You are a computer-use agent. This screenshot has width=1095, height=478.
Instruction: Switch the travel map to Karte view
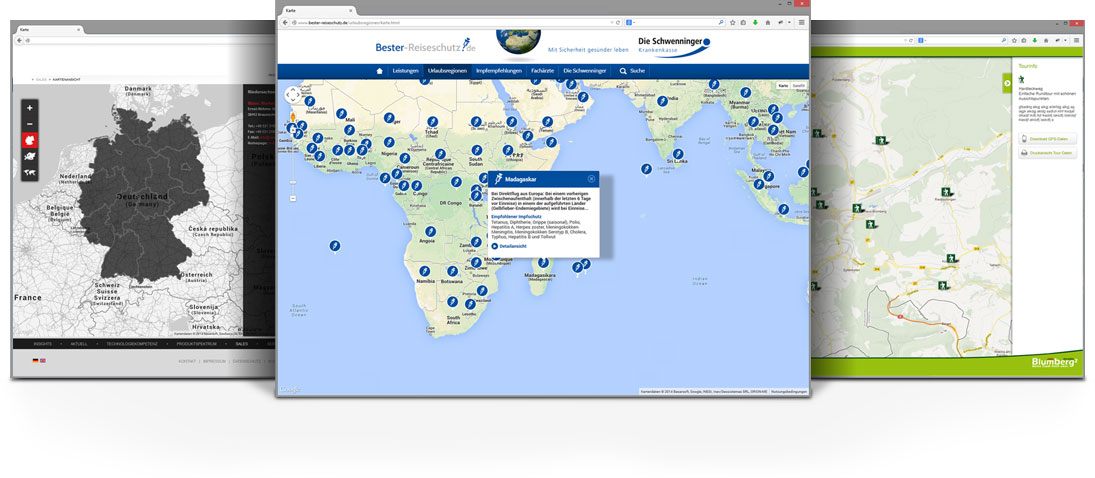click(x=784, y=85)
